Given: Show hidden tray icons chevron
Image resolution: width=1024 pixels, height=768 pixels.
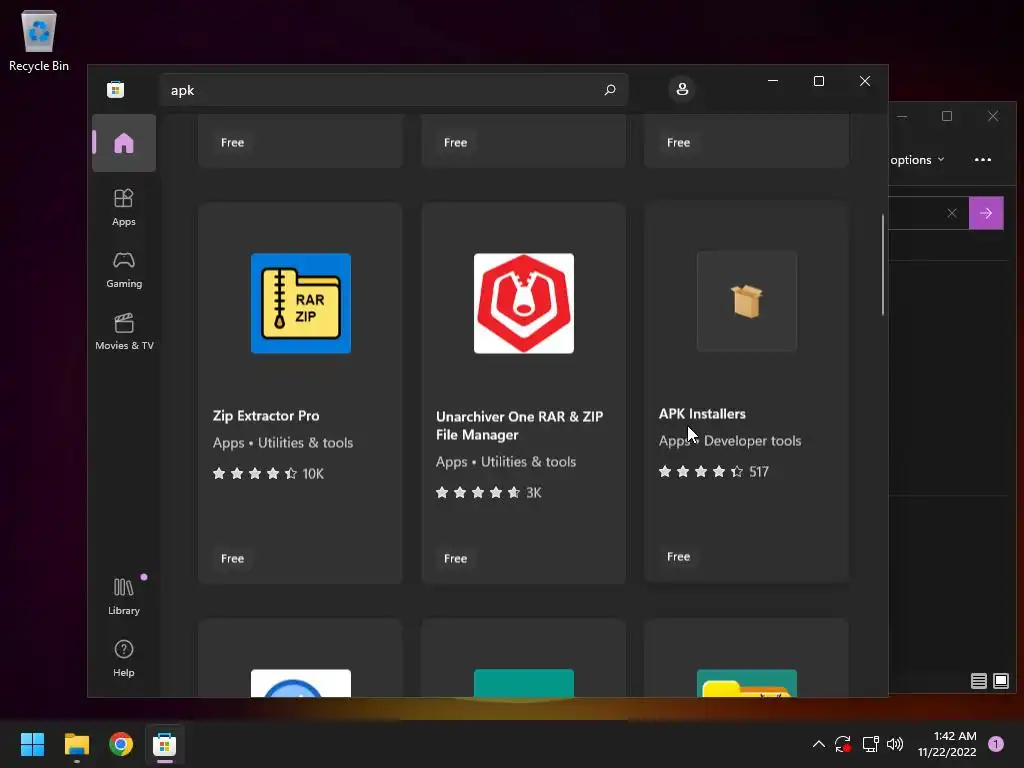Looking at the screenshot, I should 818,744.
